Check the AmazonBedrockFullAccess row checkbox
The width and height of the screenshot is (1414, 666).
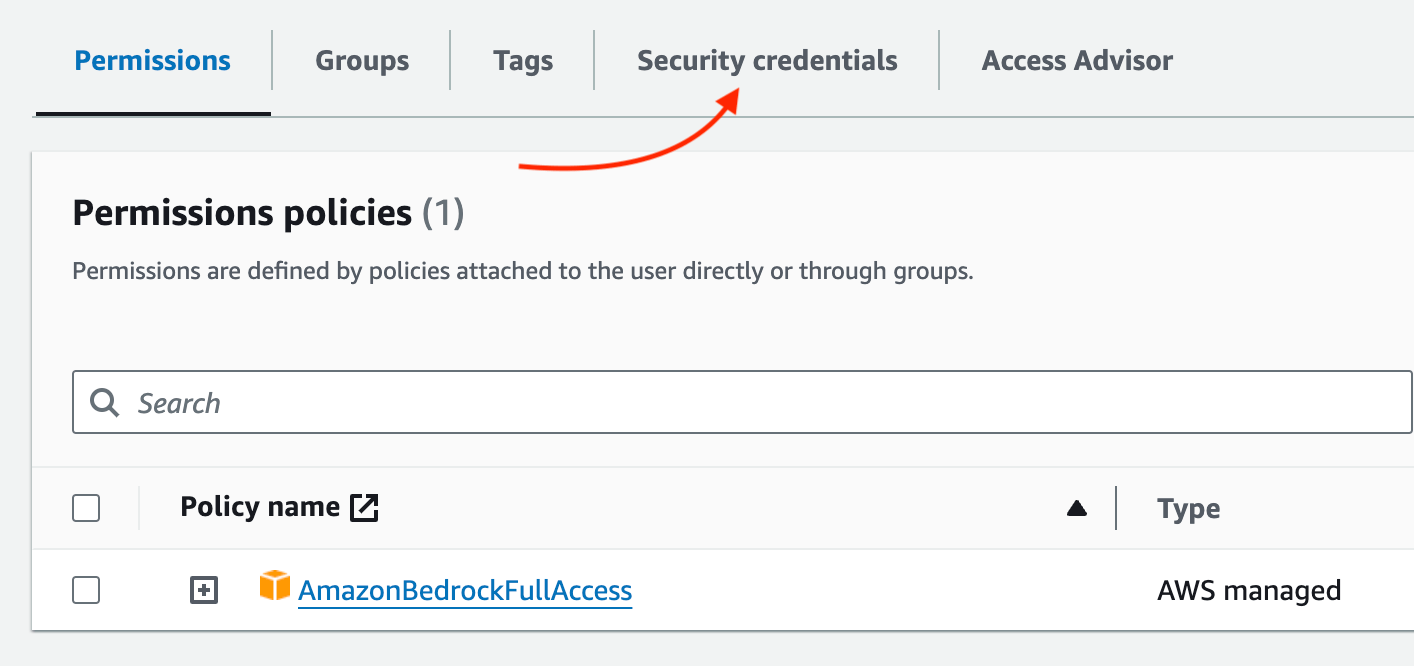point(87,591)
